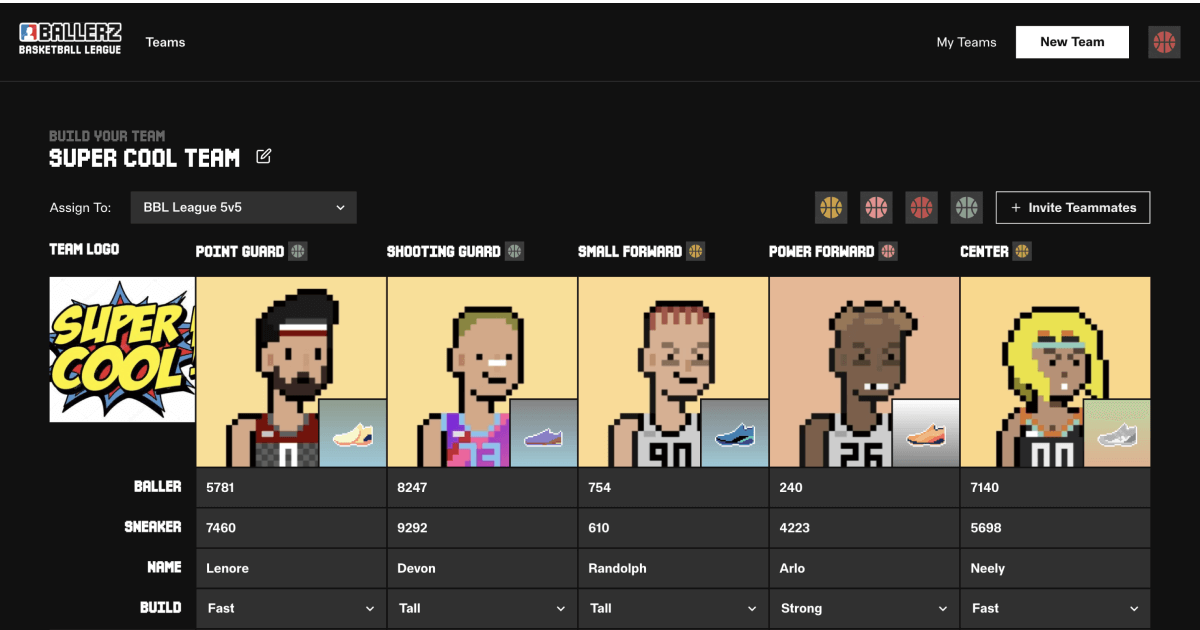1200x630 pixels.
Task: Click Baller number field 240
Action: (x=864, y=487)
